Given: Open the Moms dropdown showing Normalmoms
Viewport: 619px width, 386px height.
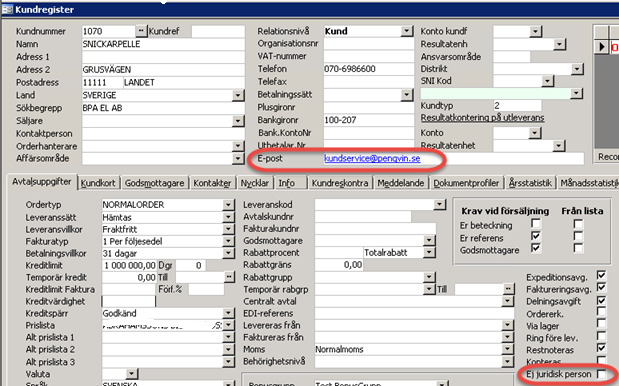Looking at the screenshot, I should point(508,349).
